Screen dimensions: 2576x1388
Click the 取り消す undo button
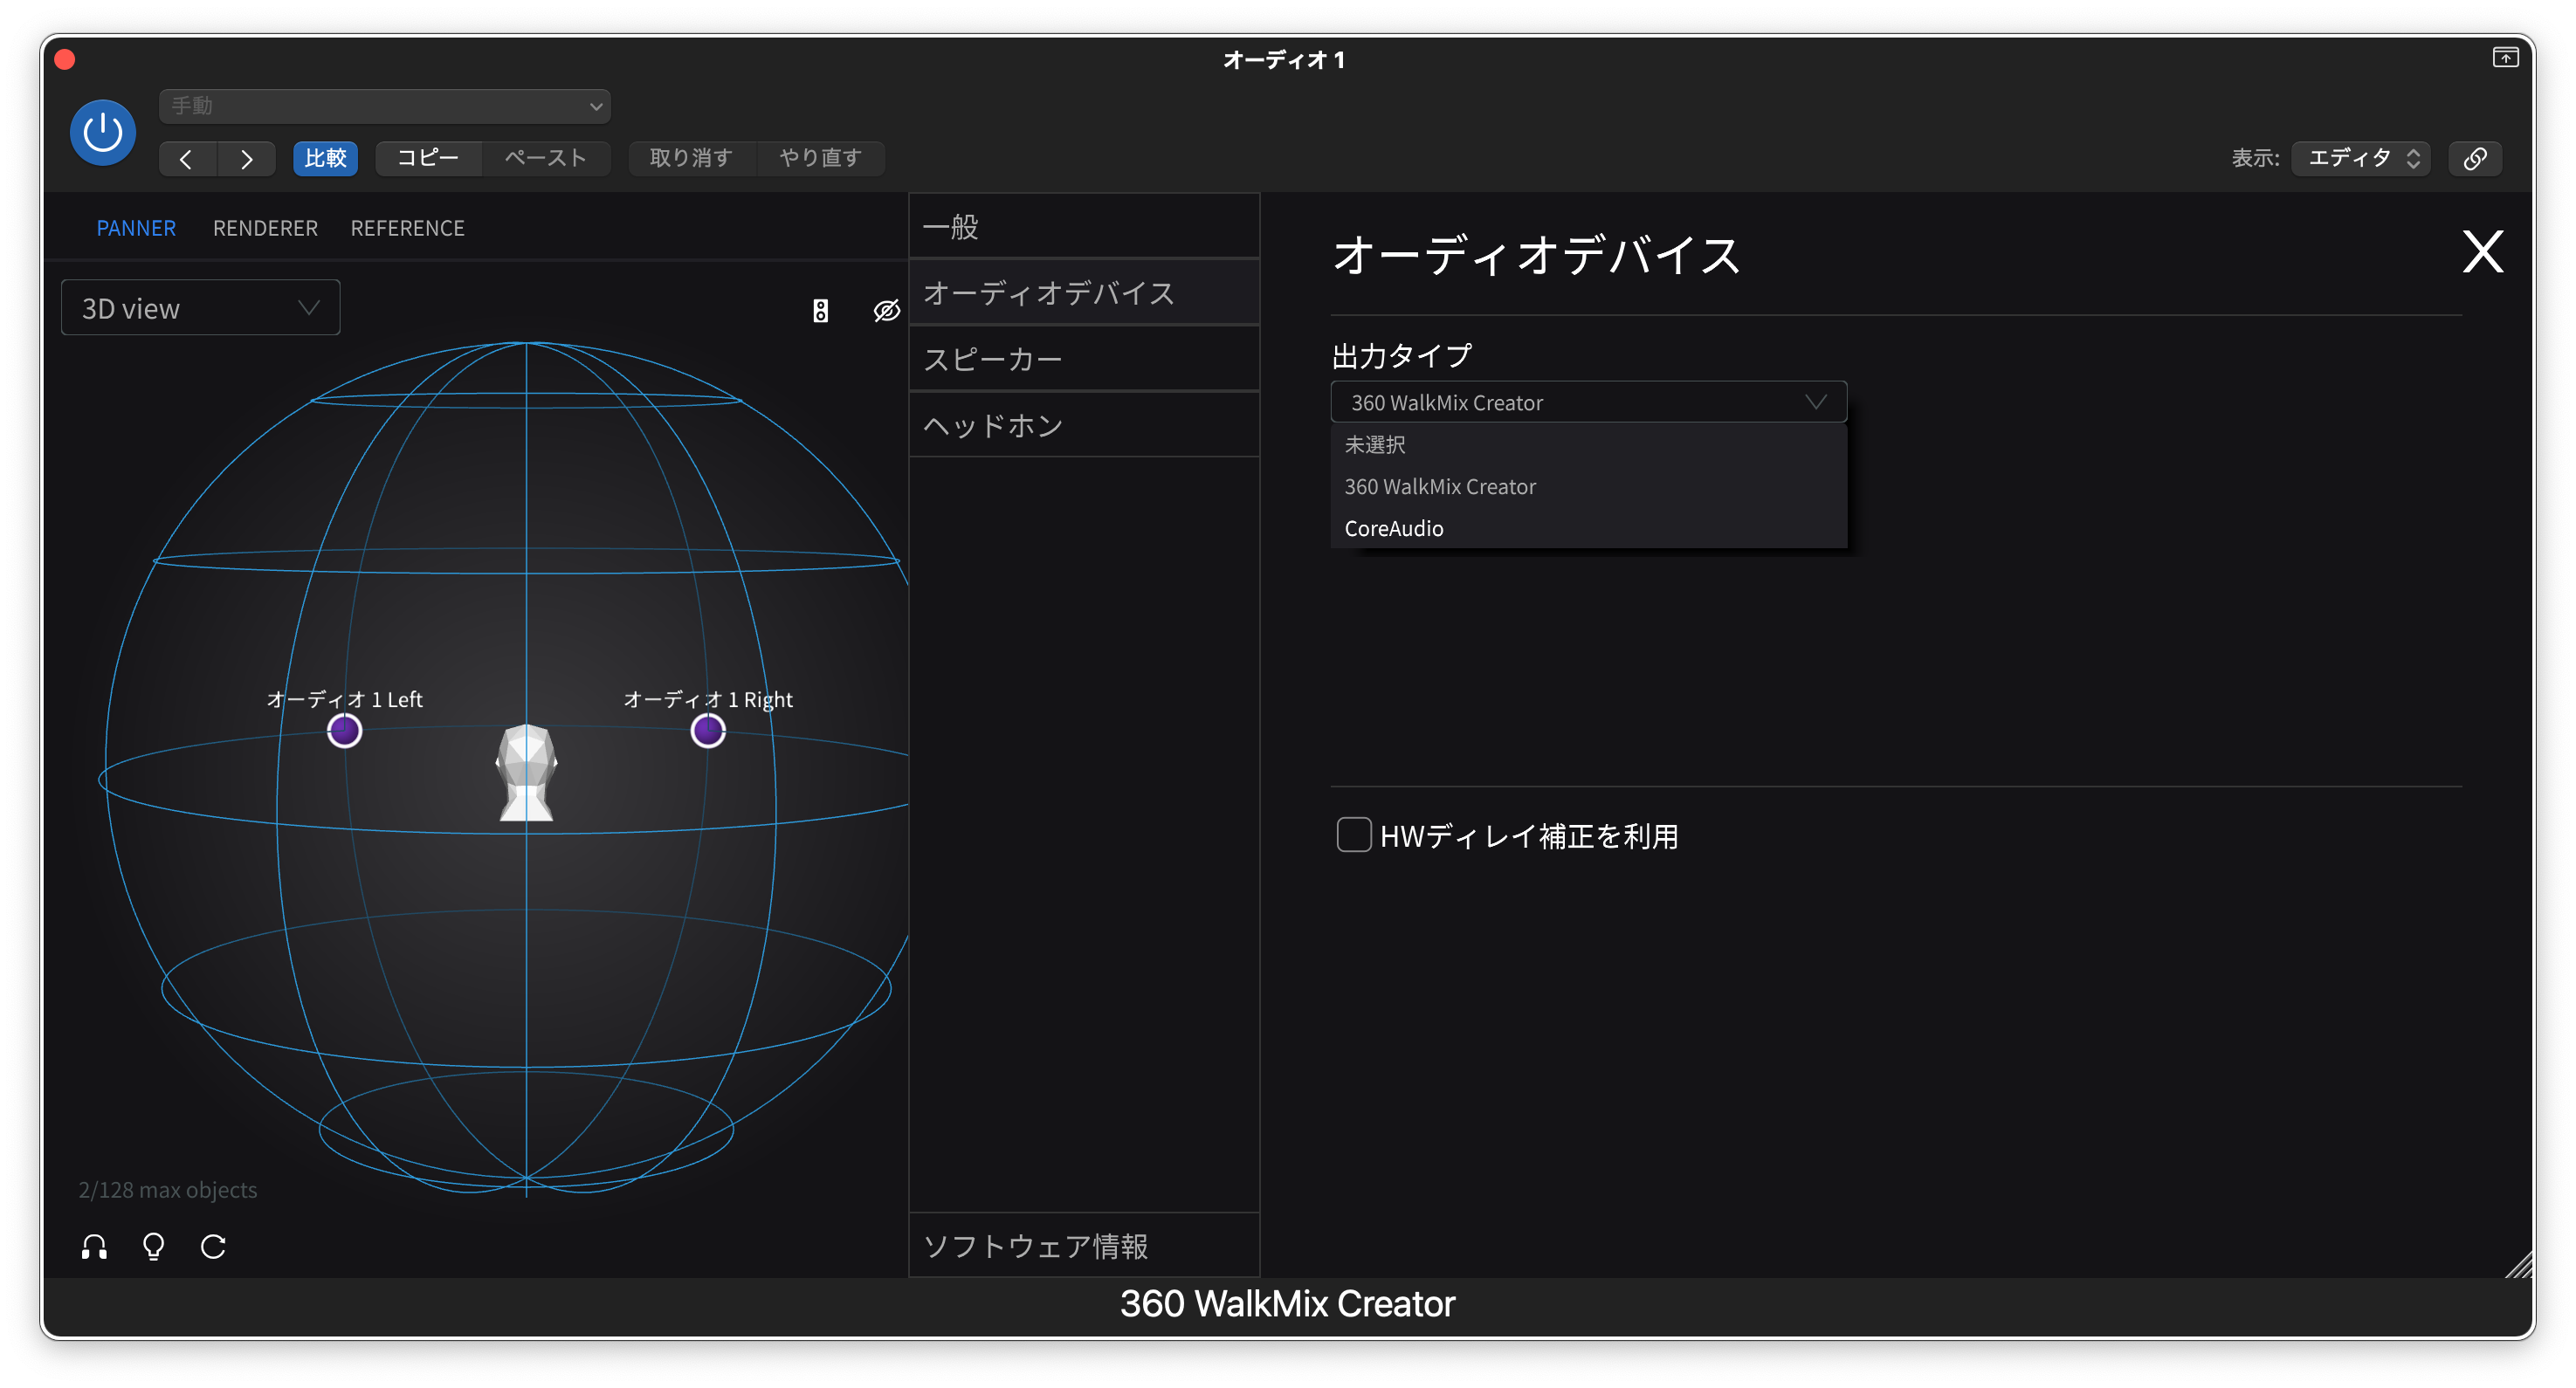click(691, 158)
